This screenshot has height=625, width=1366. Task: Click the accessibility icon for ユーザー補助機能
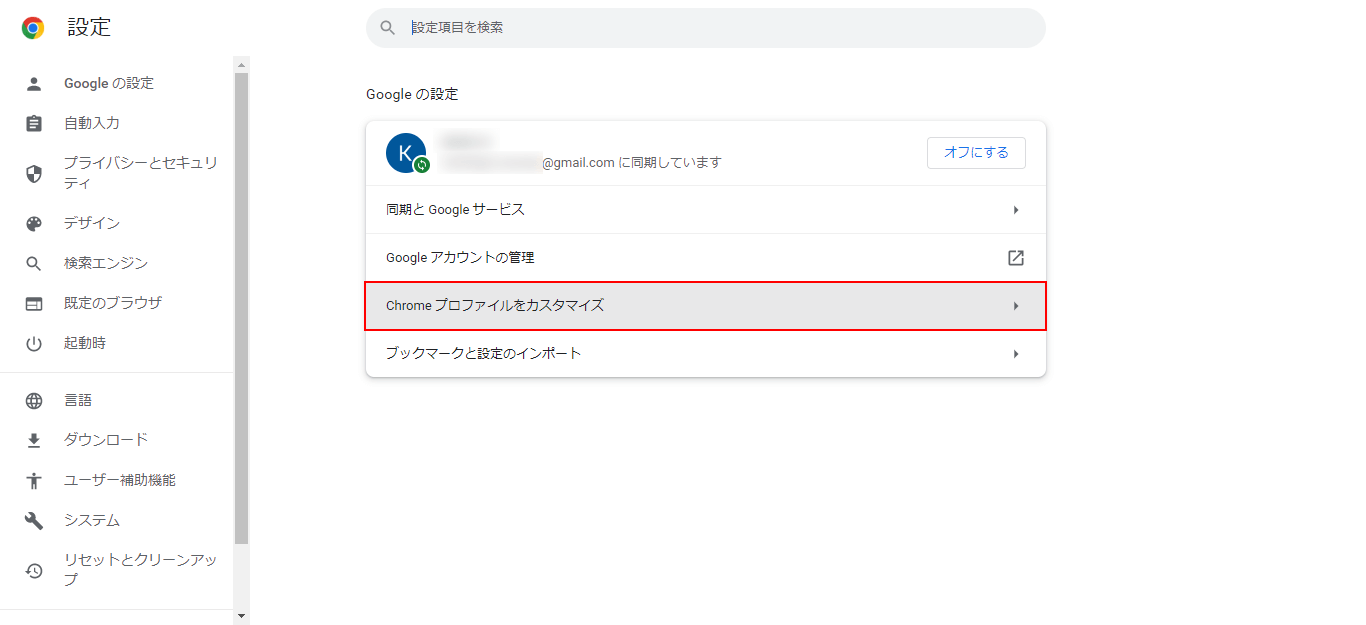pos(34,481)
